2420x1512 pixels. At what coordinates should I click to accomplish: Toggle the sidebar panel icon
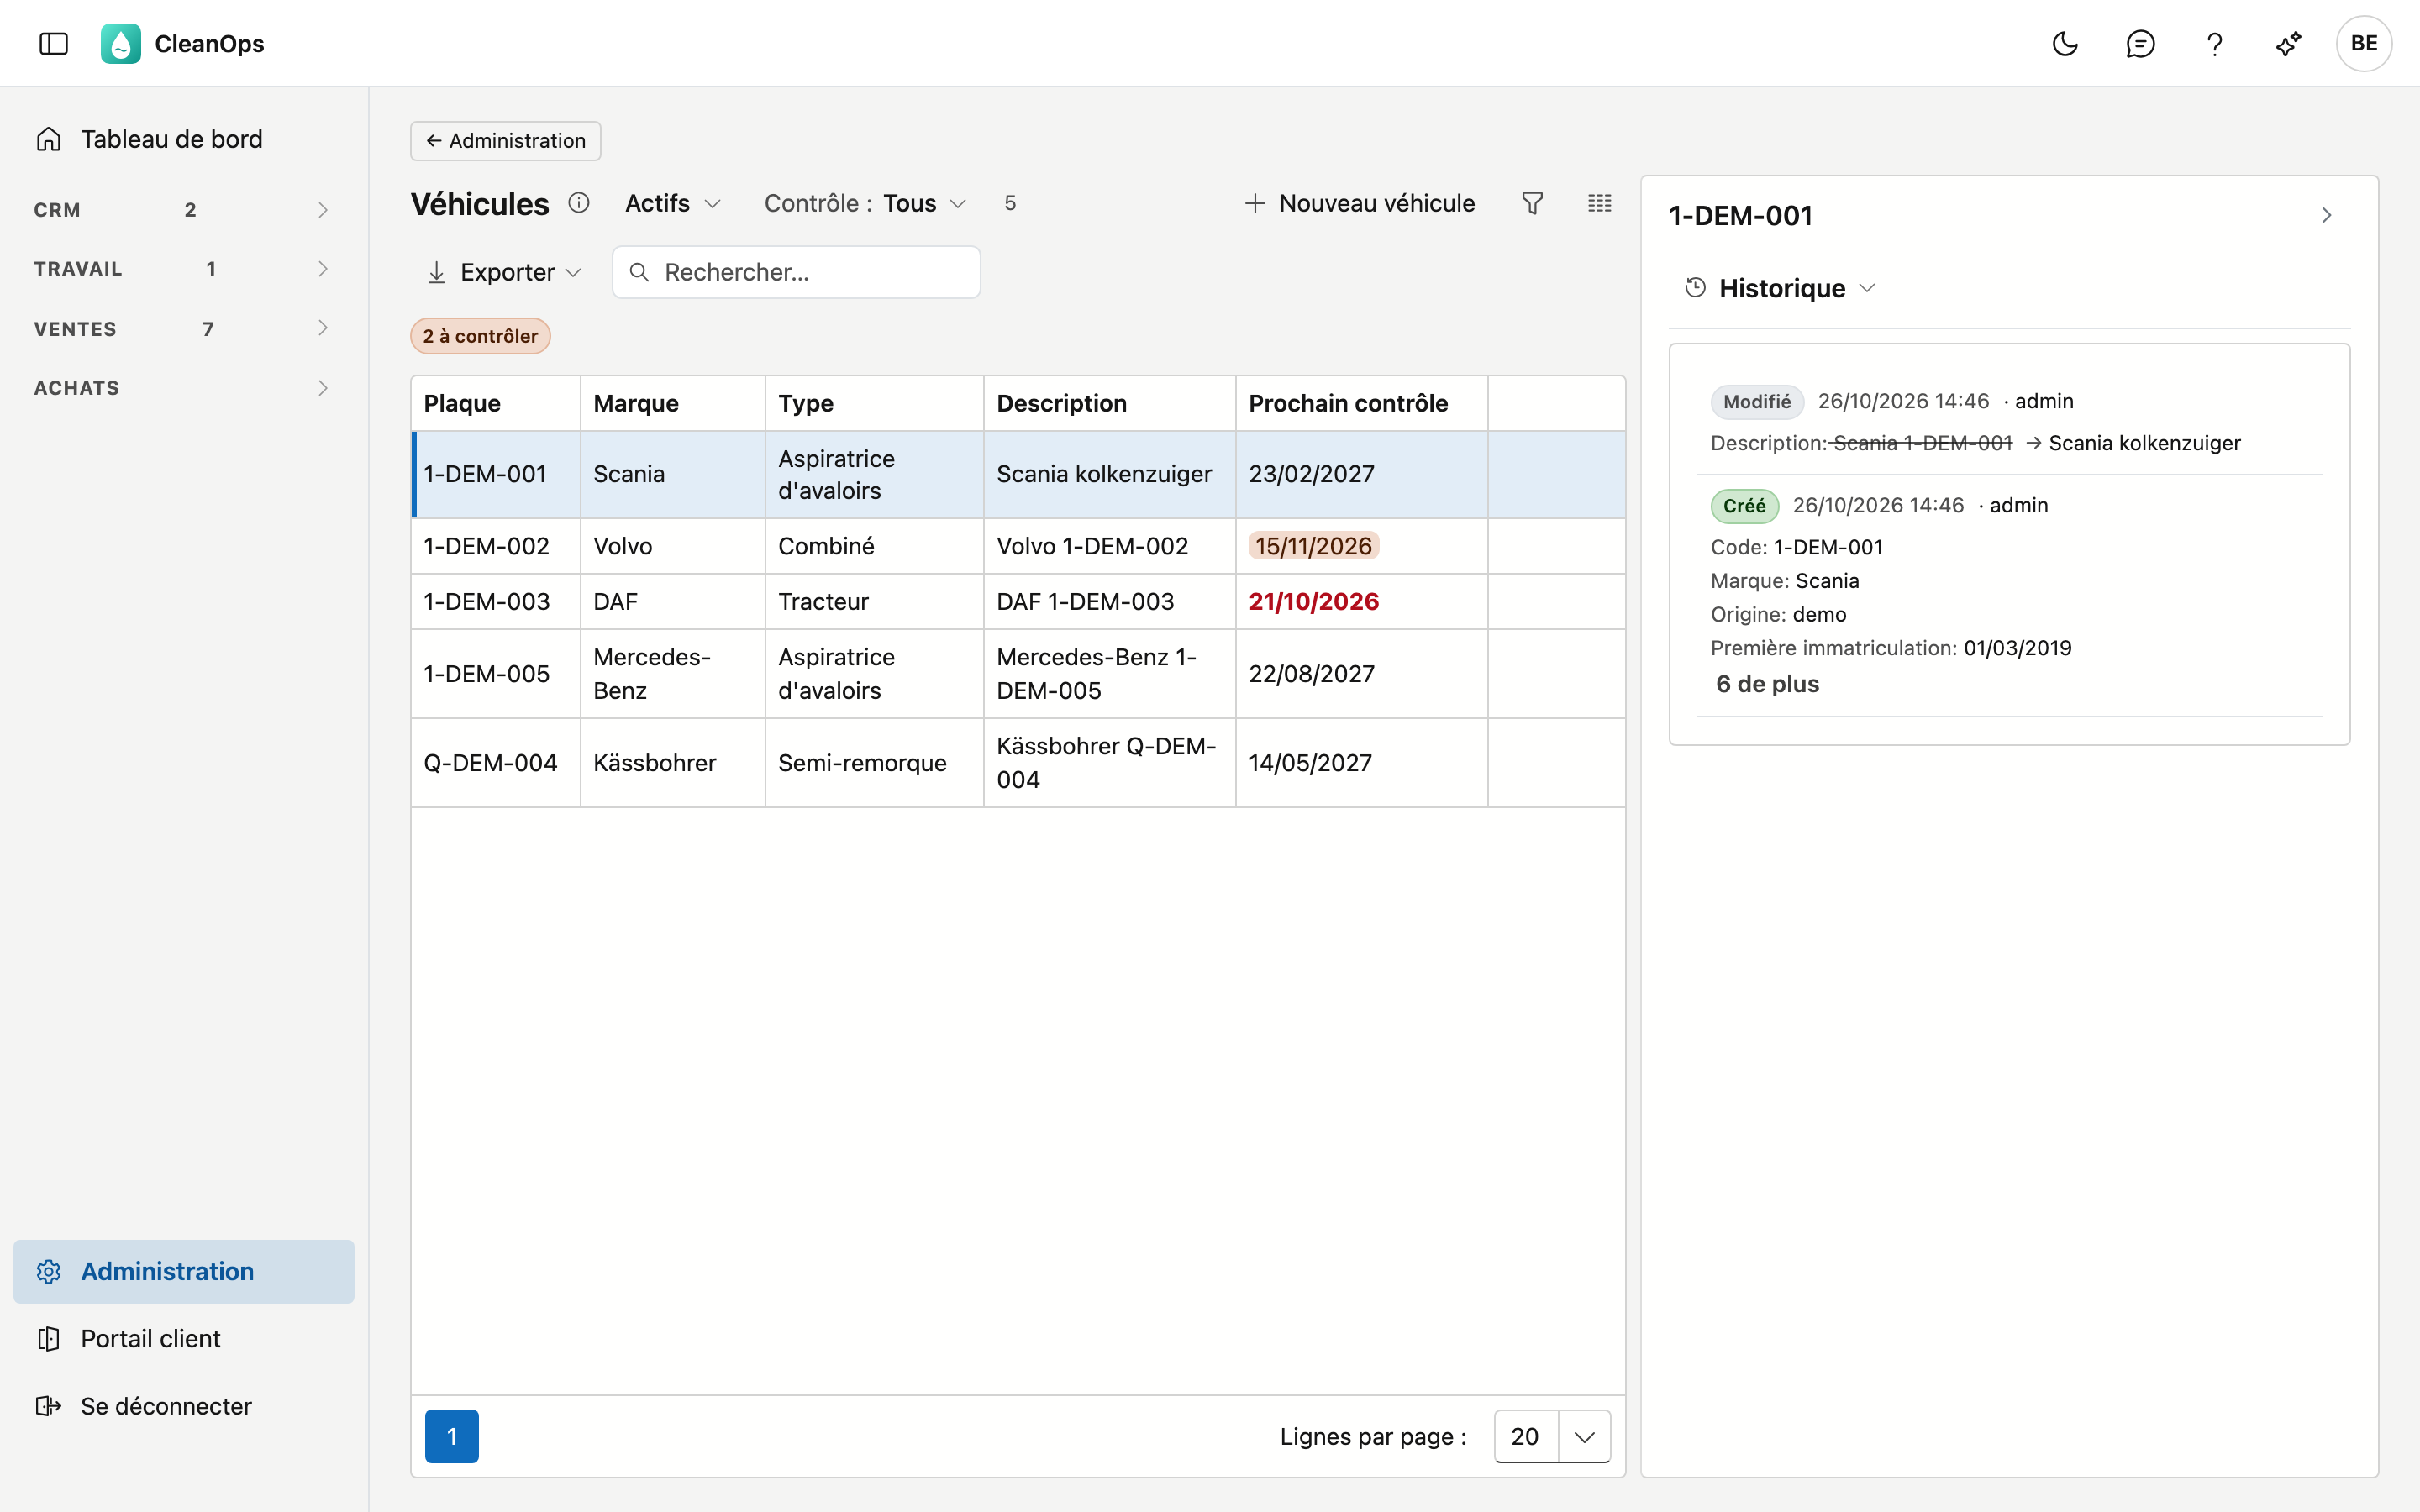click(x=54, y=43)
